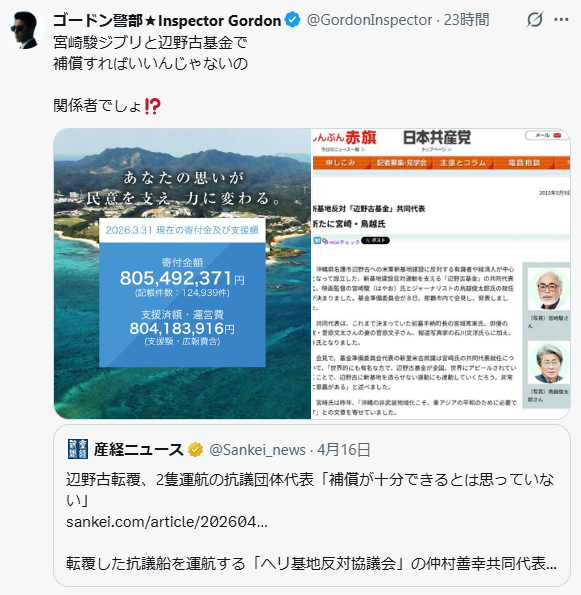Open the 23時間 timestamp link
Screen dimensions: 581x595
[x=466, y=20]
